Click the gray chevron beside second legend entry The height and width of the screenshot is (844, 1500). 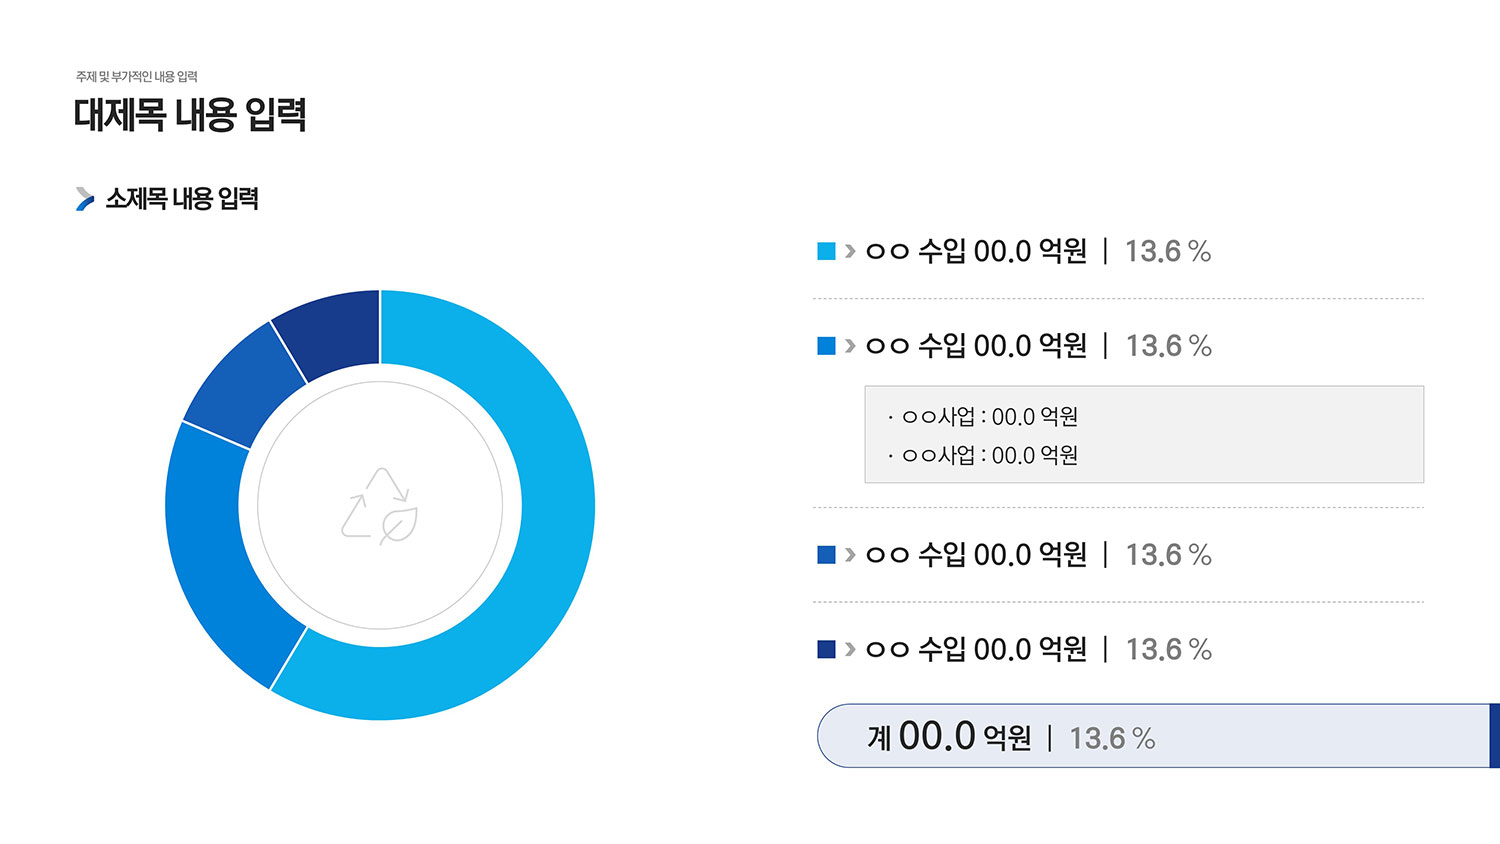pyautogui.click(x=850, y=346)
